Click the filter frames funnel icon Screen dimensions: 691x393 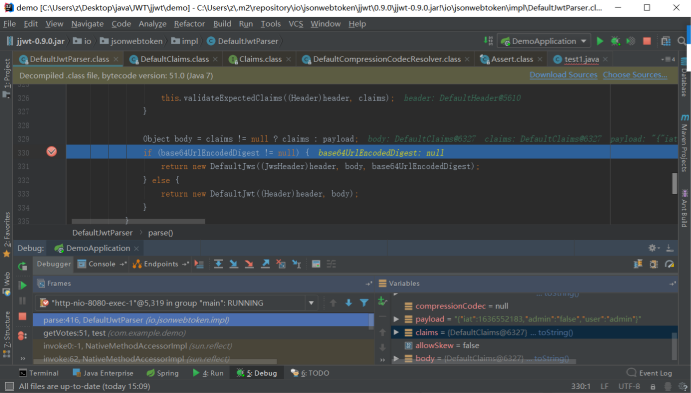click(364, 303)
